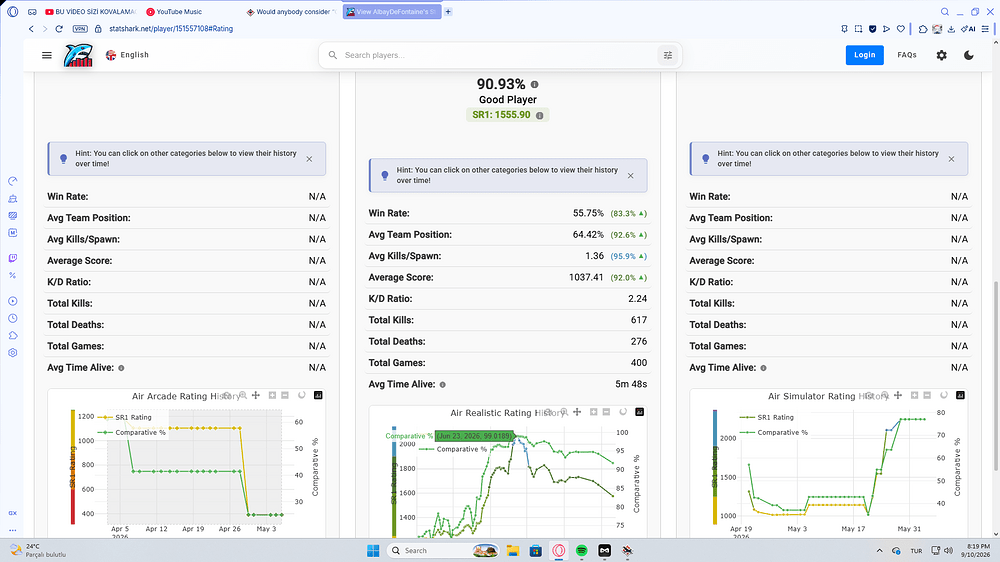Screen dimensions: 1000x562
Task: Open the FAQs page
Action: point(907,55)
